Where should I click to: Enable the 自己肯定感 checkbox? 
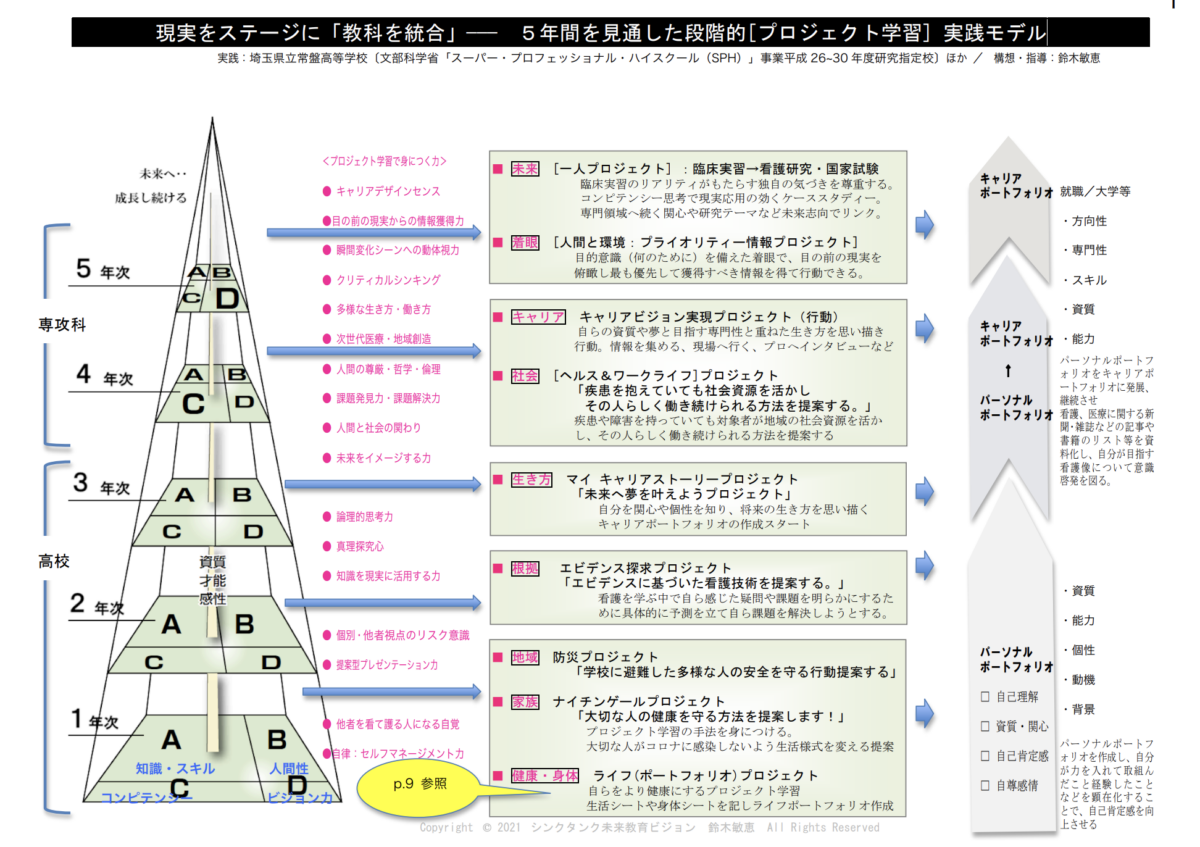point(985,756)
